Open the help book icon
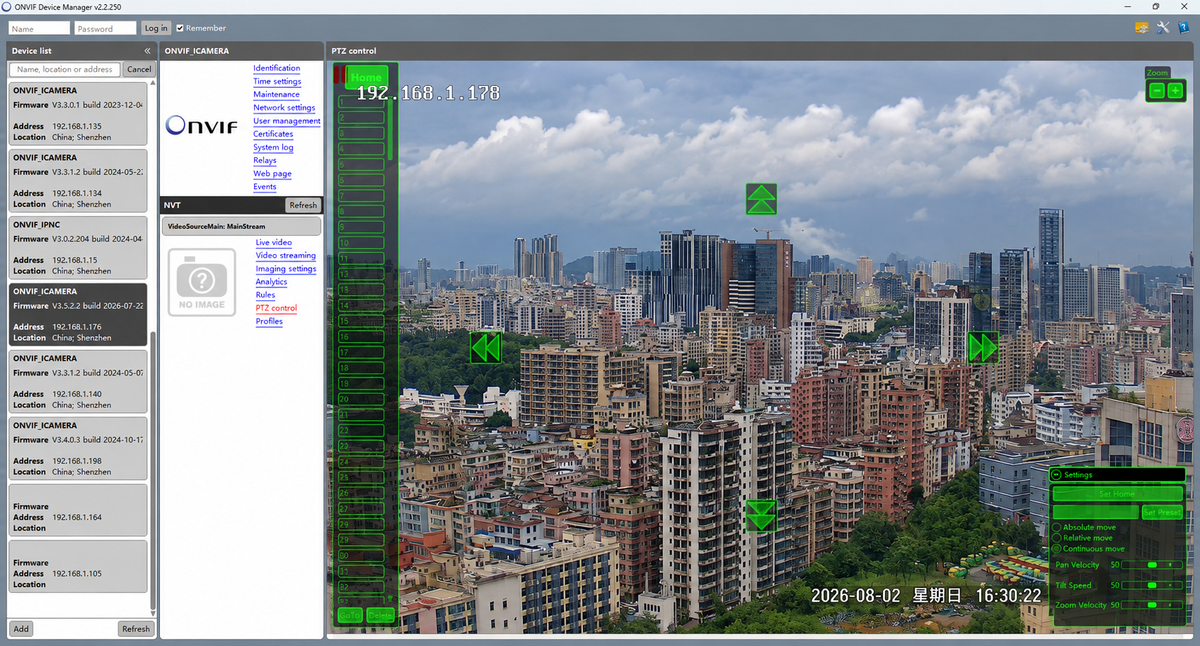Image resolution: width=1200 pixels, height=646 pixels. (x=1182, y=28)
